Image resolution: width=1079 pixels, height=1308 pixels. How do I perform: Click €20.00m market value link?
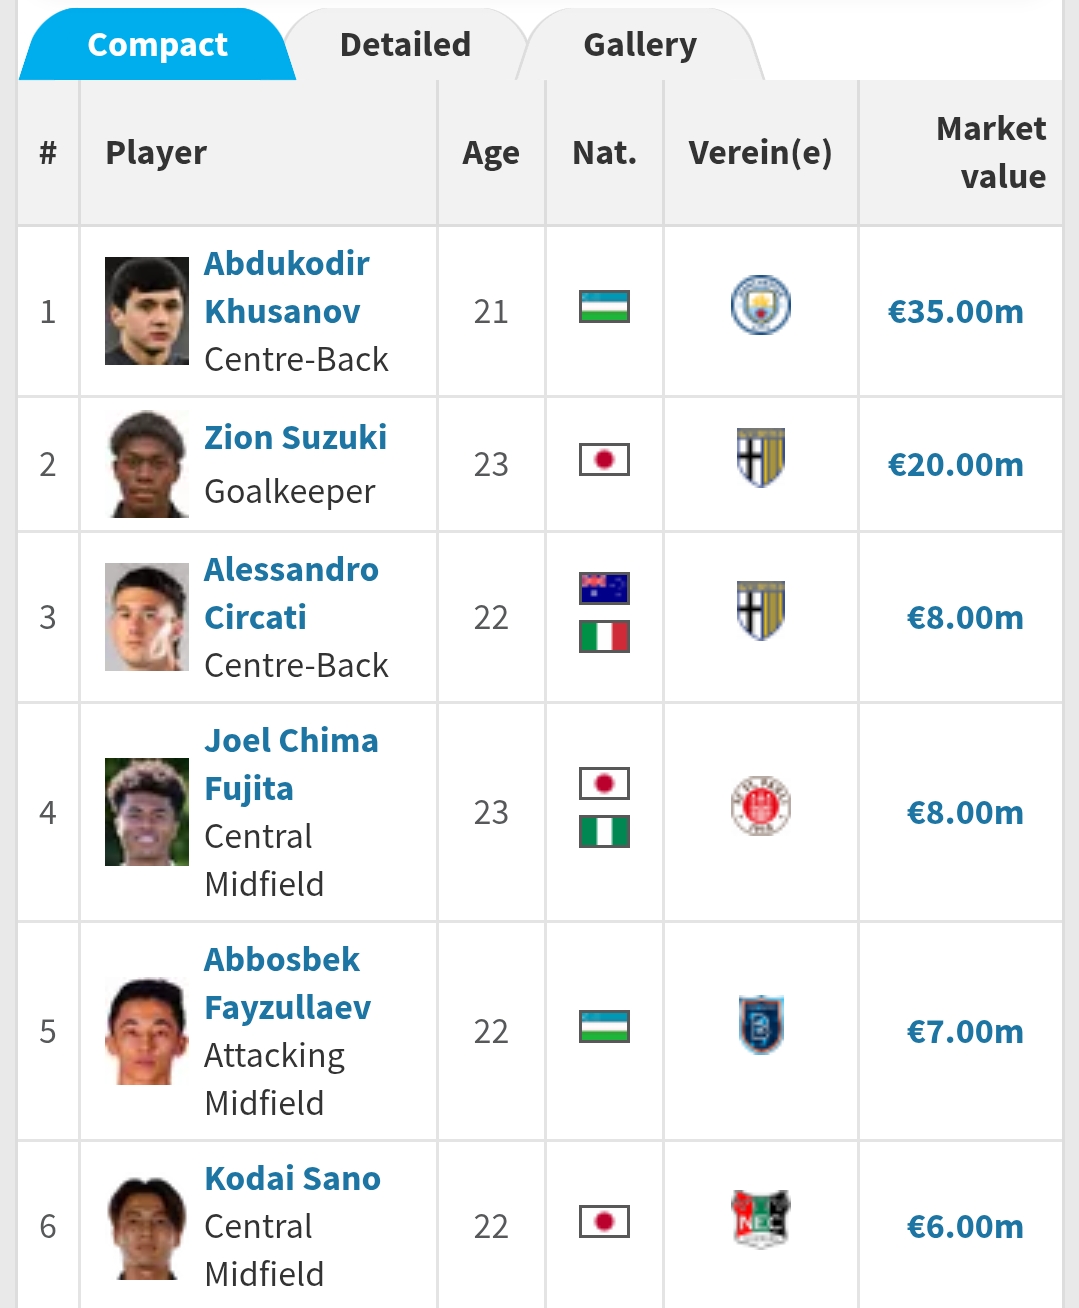coord(955,465)
